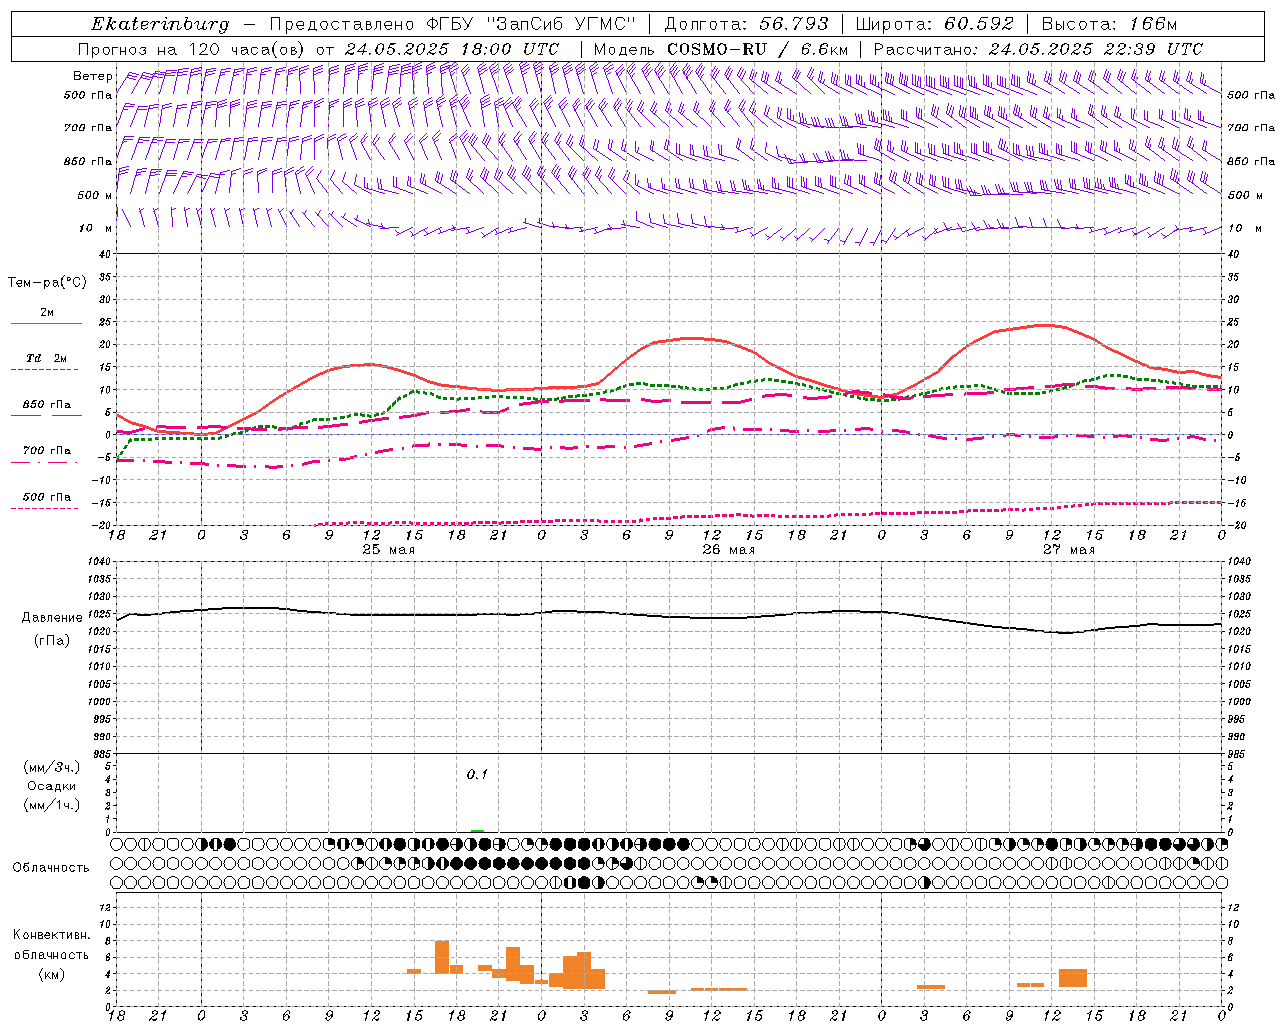Click the 'Ветер' wind panel label

click(x=92, y=76)
